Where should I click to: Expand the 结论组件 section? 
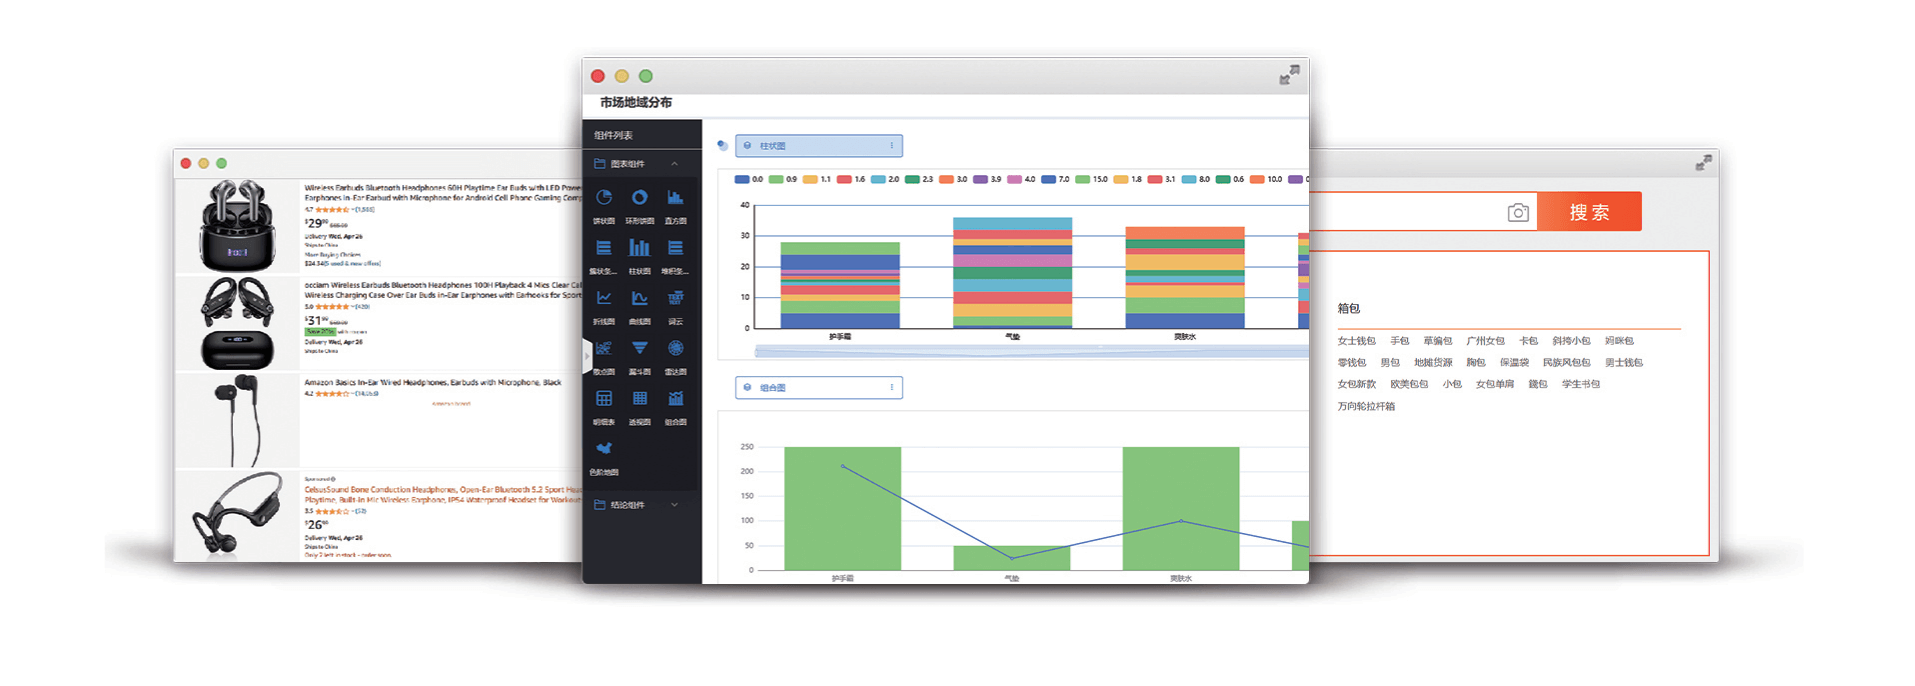674,505
